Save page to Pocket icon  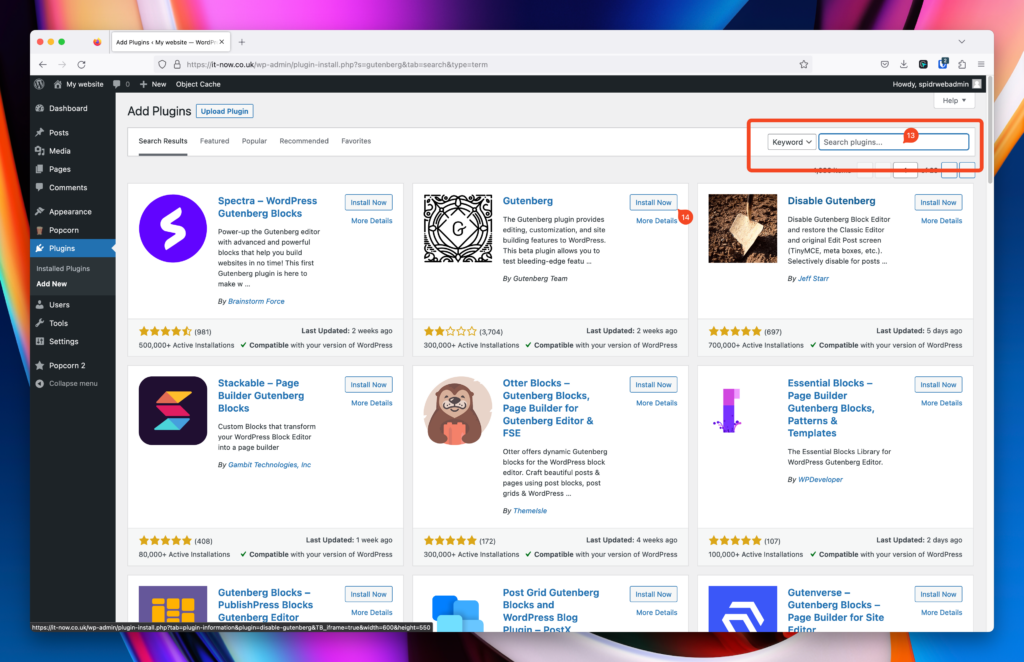pos(885,64)
